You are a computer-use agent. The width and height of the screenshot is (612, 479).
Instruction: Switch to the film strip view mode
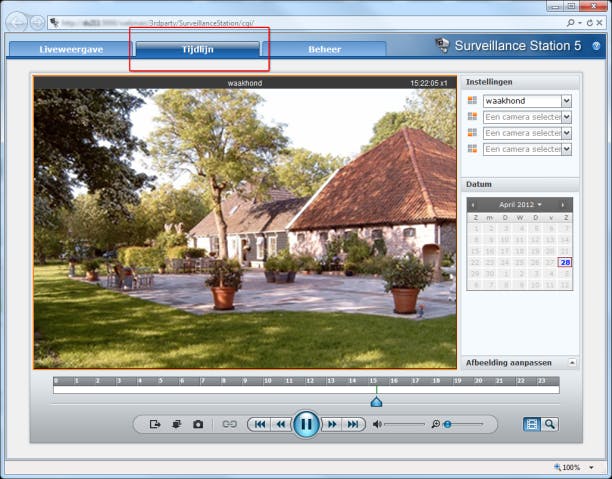[x=532, y=424]
